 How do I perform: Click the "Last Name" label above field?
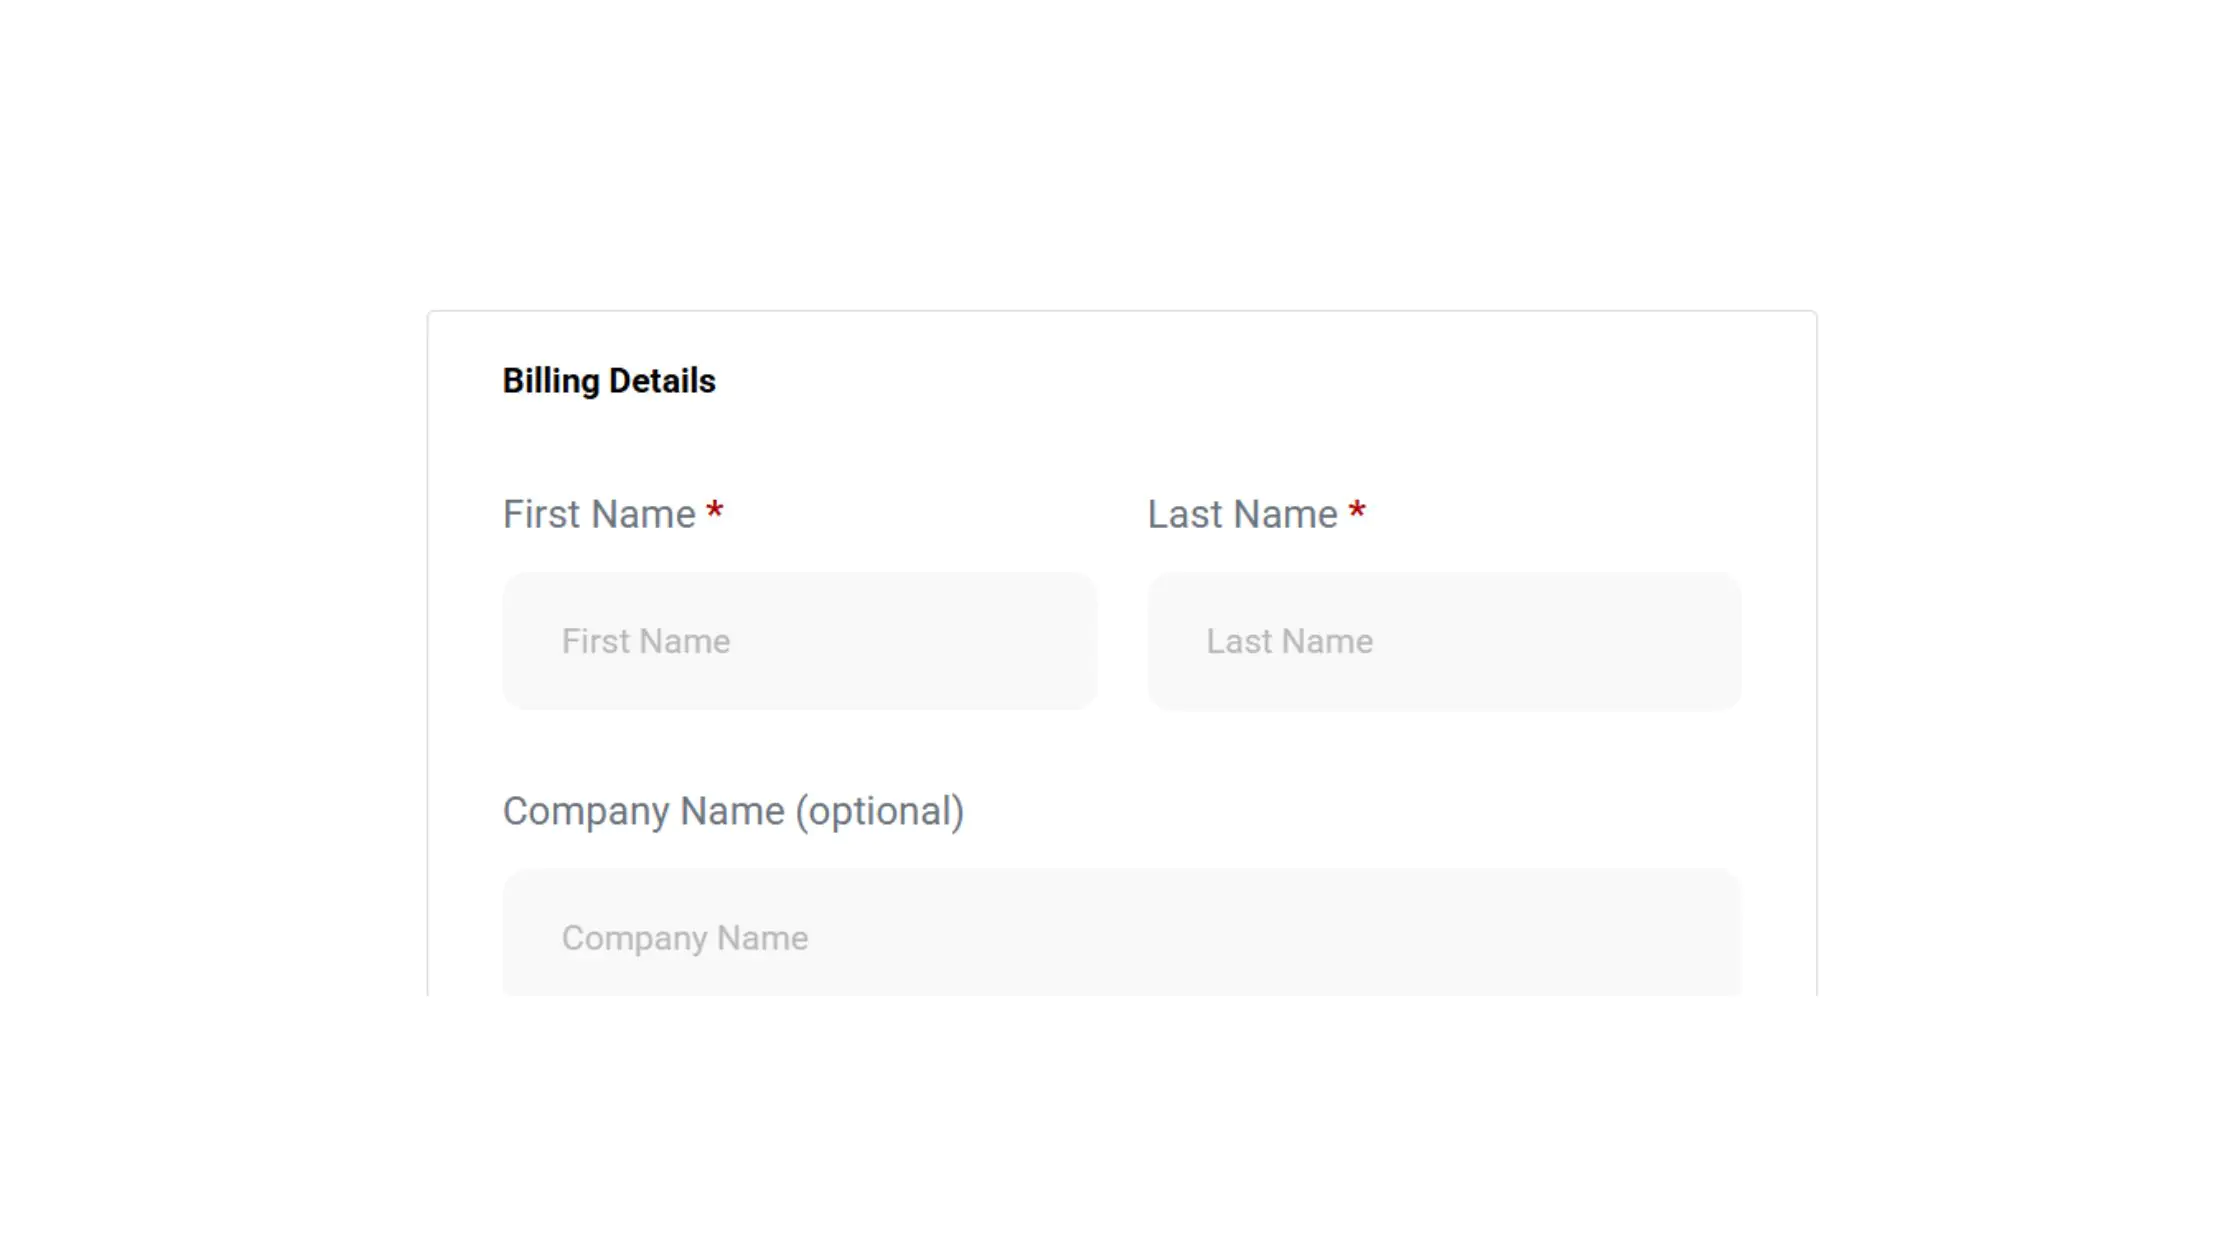(1242, 514)
